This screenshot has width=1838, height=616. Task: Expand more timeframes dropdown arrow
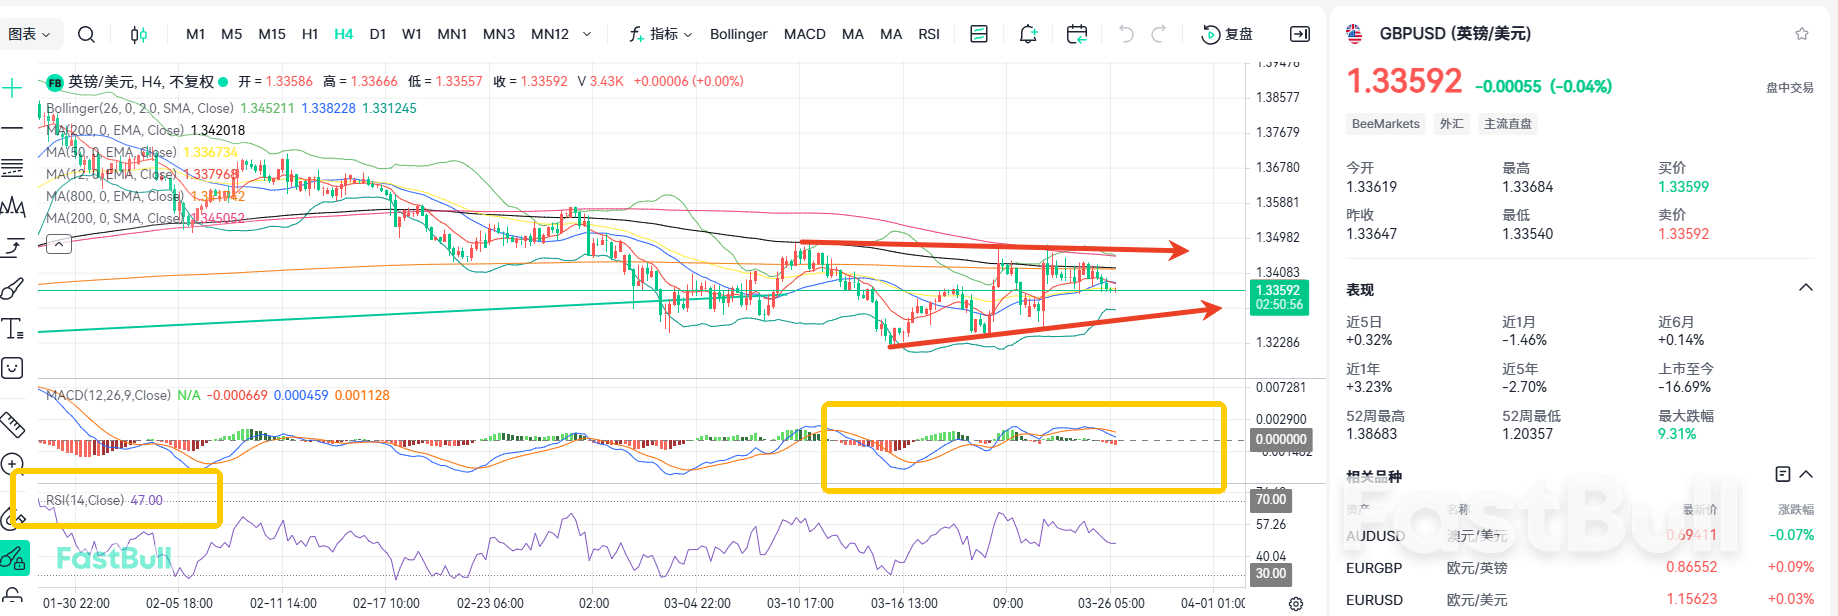point(587,34)
